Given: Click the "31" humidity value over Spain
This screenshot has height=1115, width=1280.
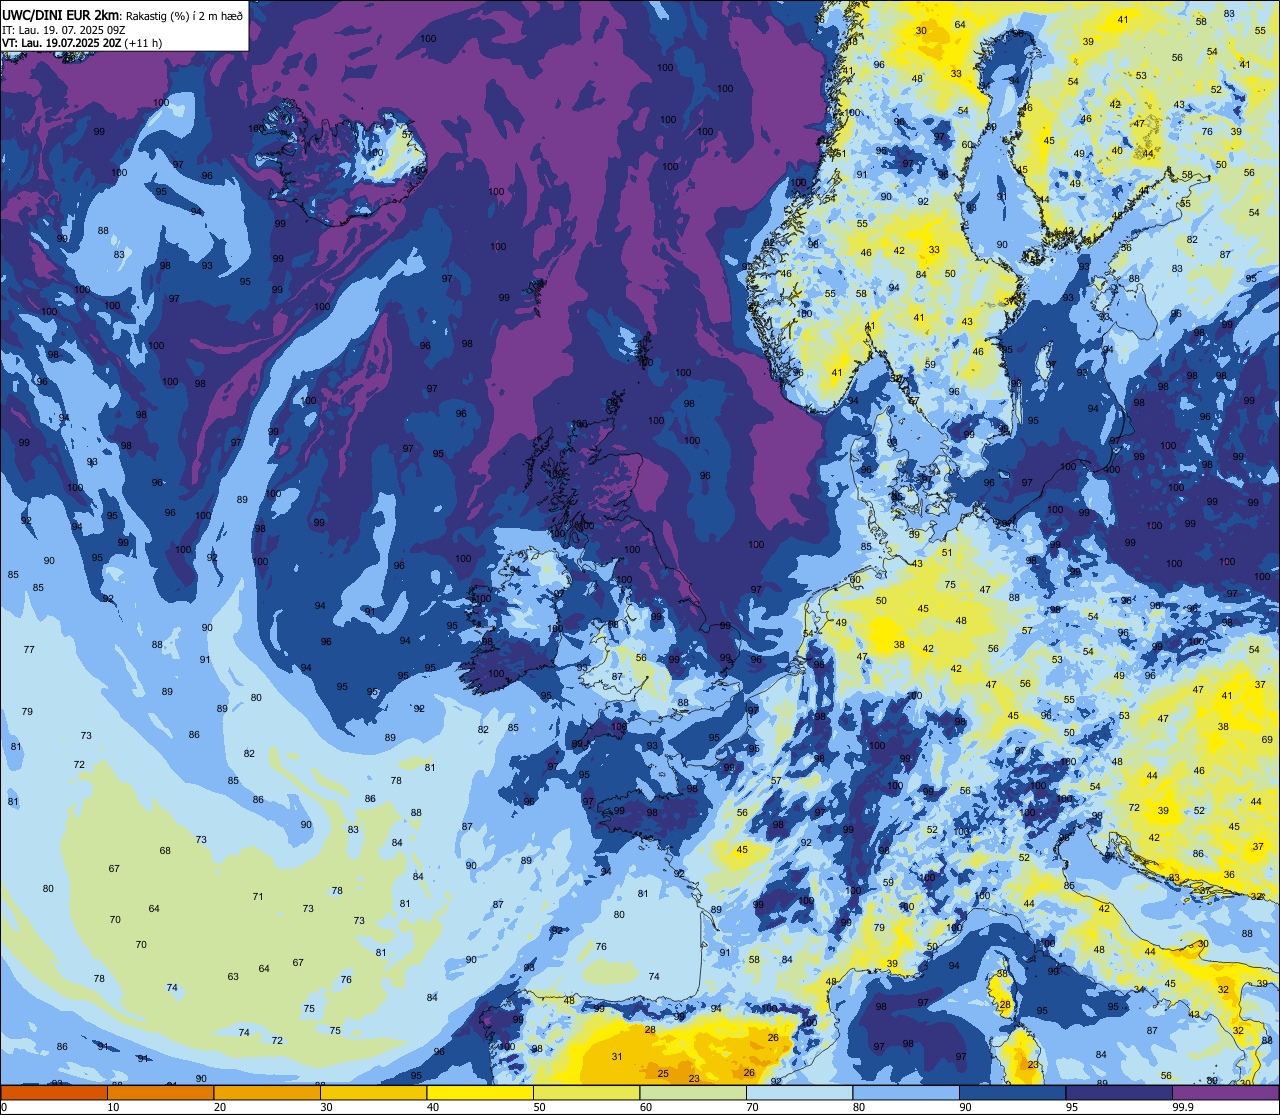Looking at the screenshot, I should click(x=617, y=1057).
